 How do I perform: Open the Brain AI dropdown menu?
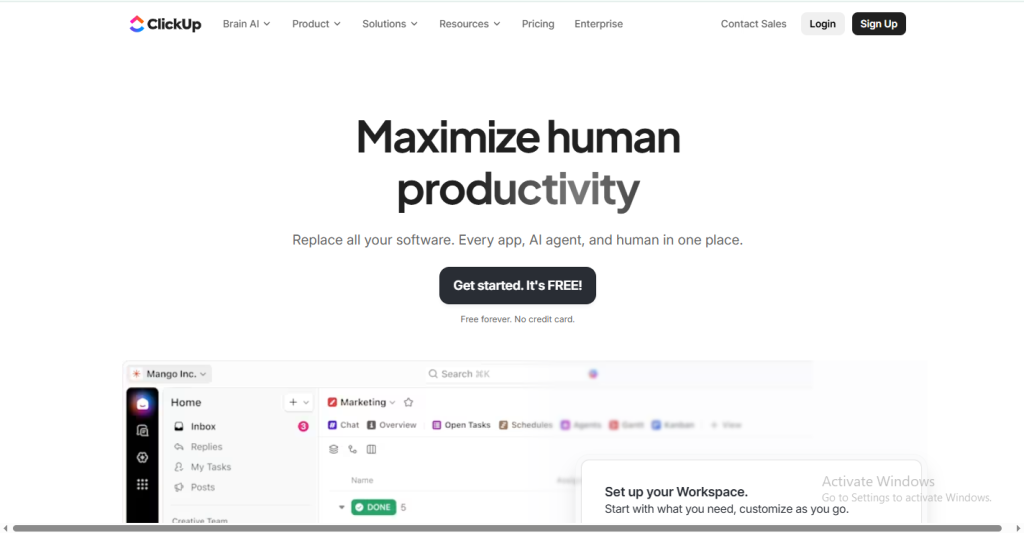click(x=246, y=24)
